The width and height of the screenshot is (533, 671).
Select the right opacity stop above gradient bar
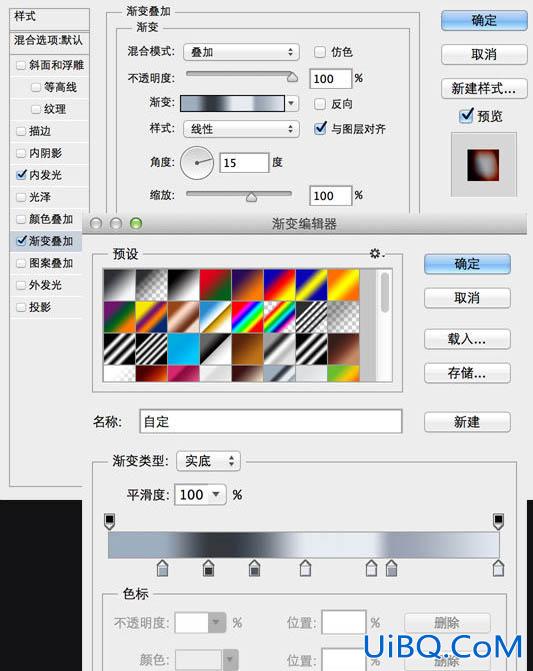[x=498, y=521]
